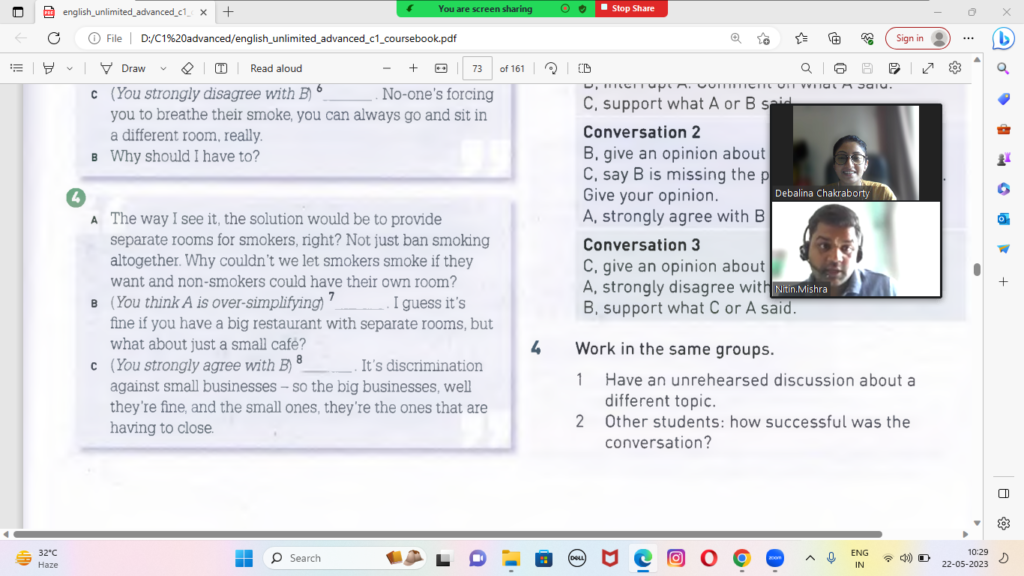Expand the Highlight color dropdown arrow
This screenshot has height=576, width=1024.
69,68
